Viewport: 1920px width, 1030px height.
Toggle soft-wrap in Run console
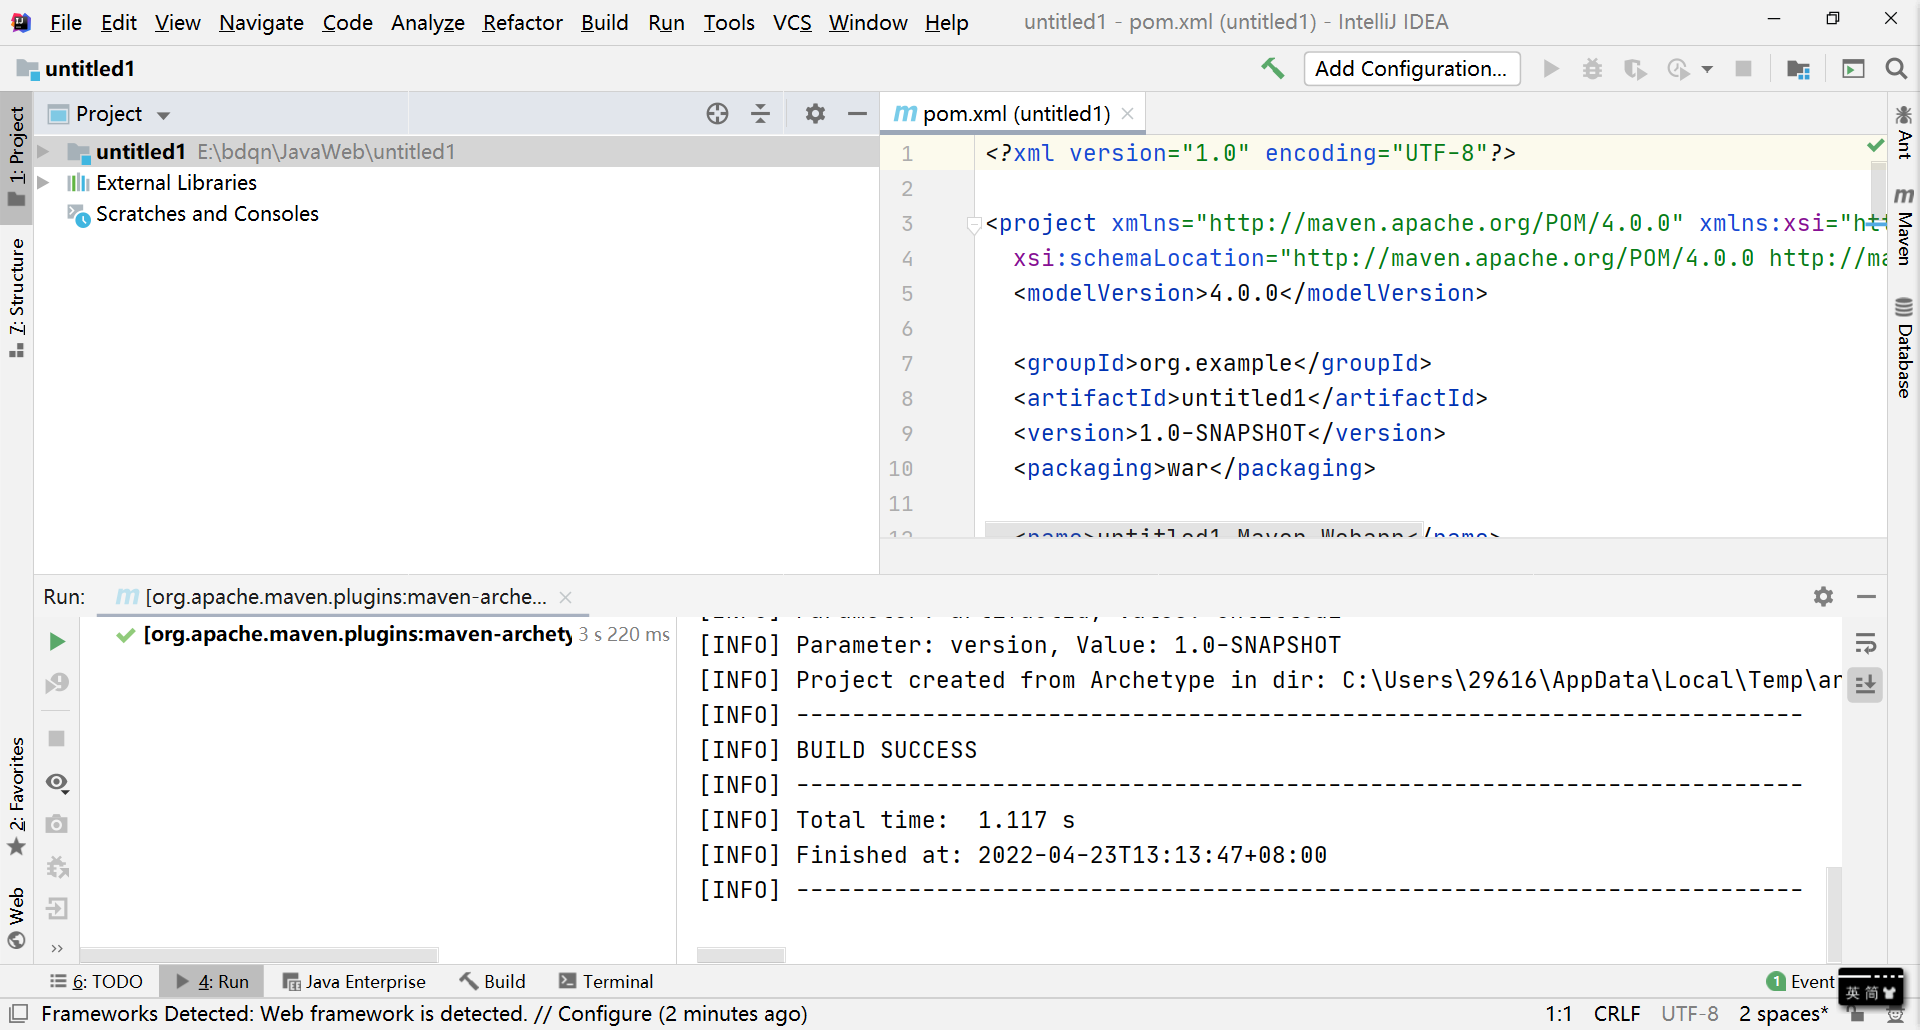(x=1865, y=643)
